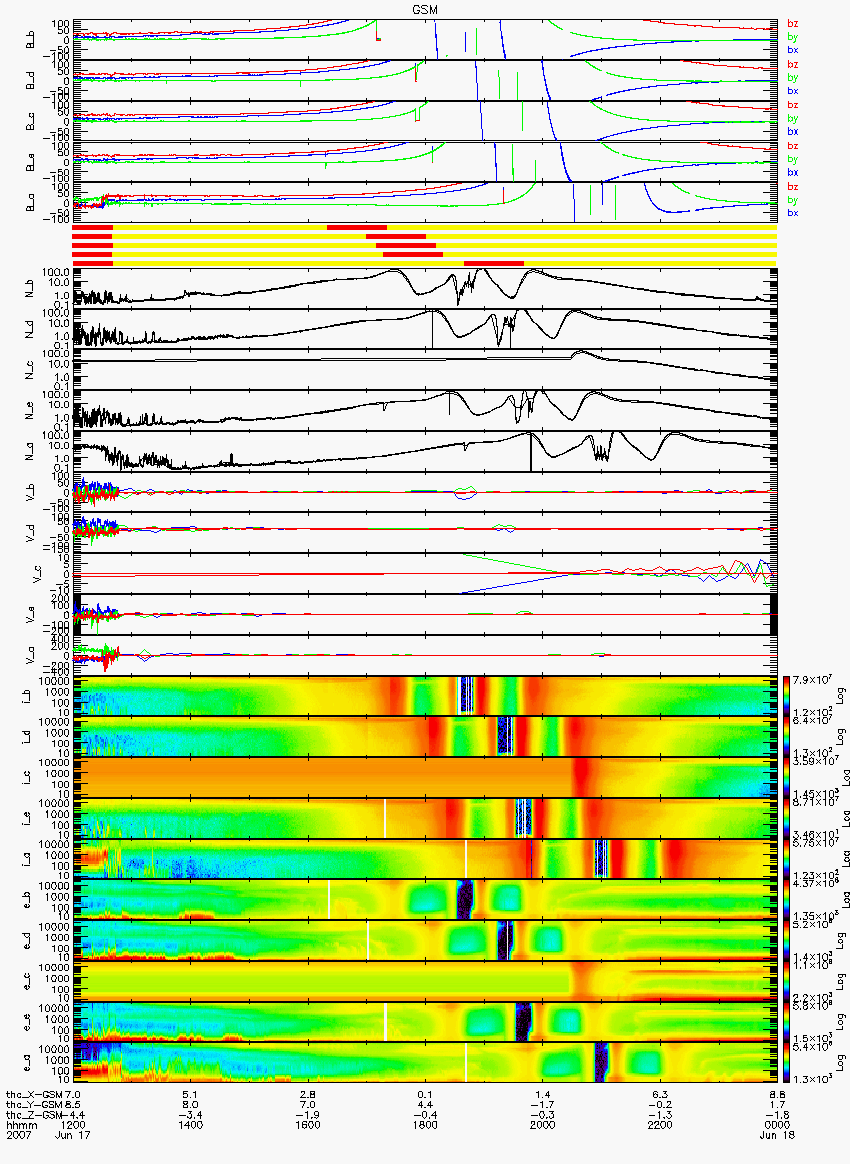
Task: Select the B_e panel axis label
Action: (x=30, y=162)
